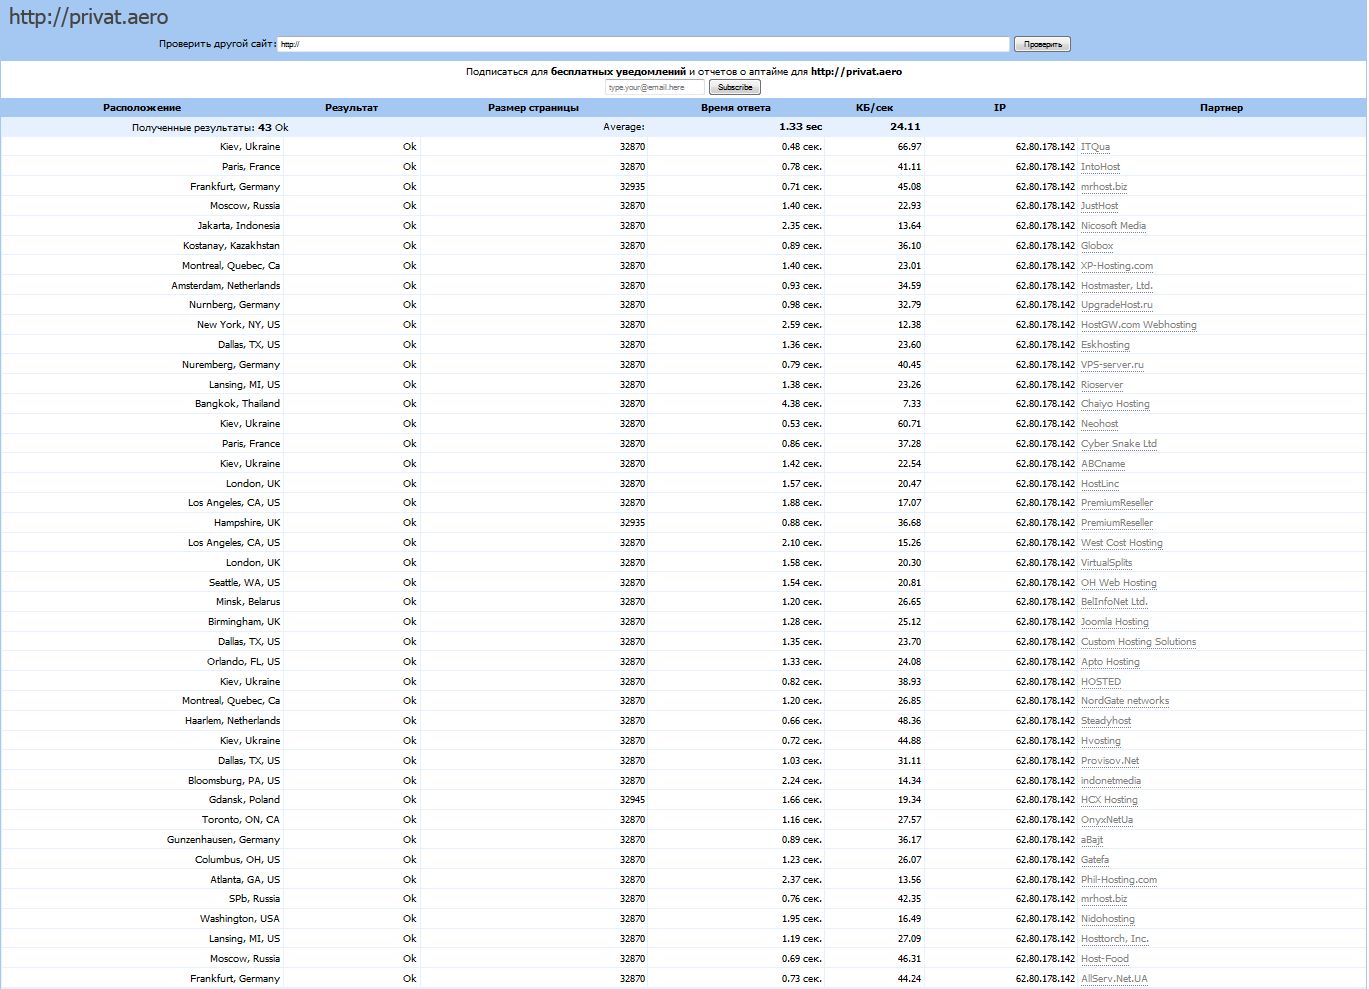1369x989 pixels.
Task: Click the Chaiyo Hosting link
Action: pos(1115,404)
